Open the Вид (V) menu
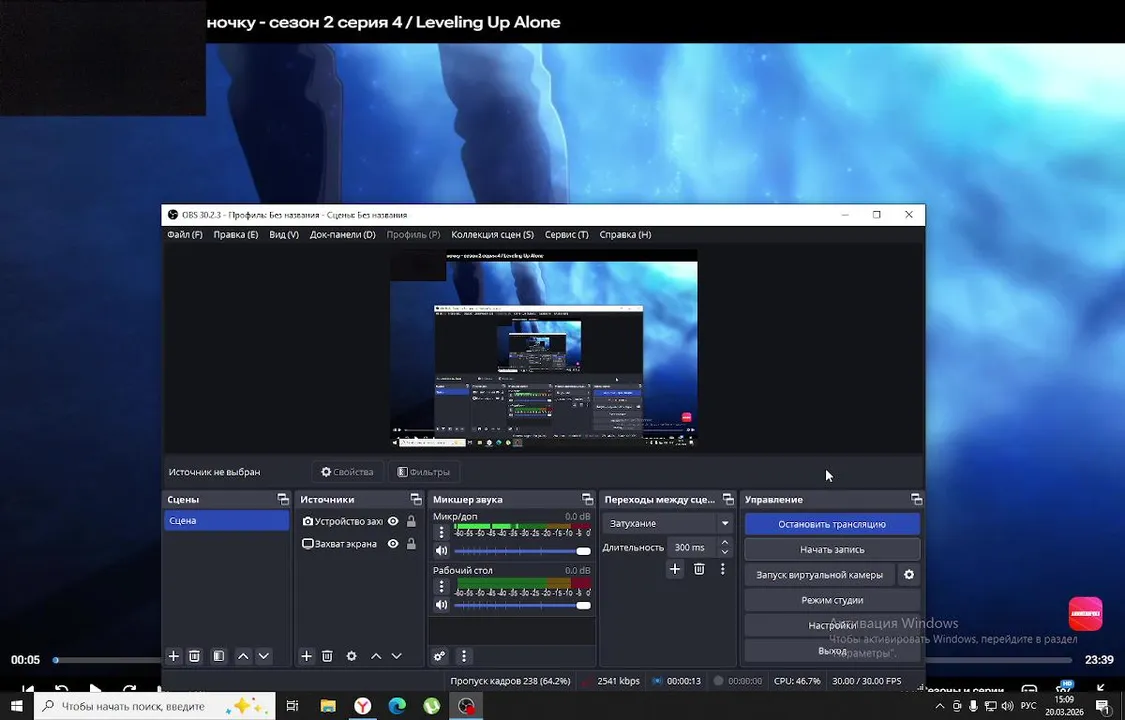Image resolution: width=1125 pixels, height=720 pixels. coord(283,235)
